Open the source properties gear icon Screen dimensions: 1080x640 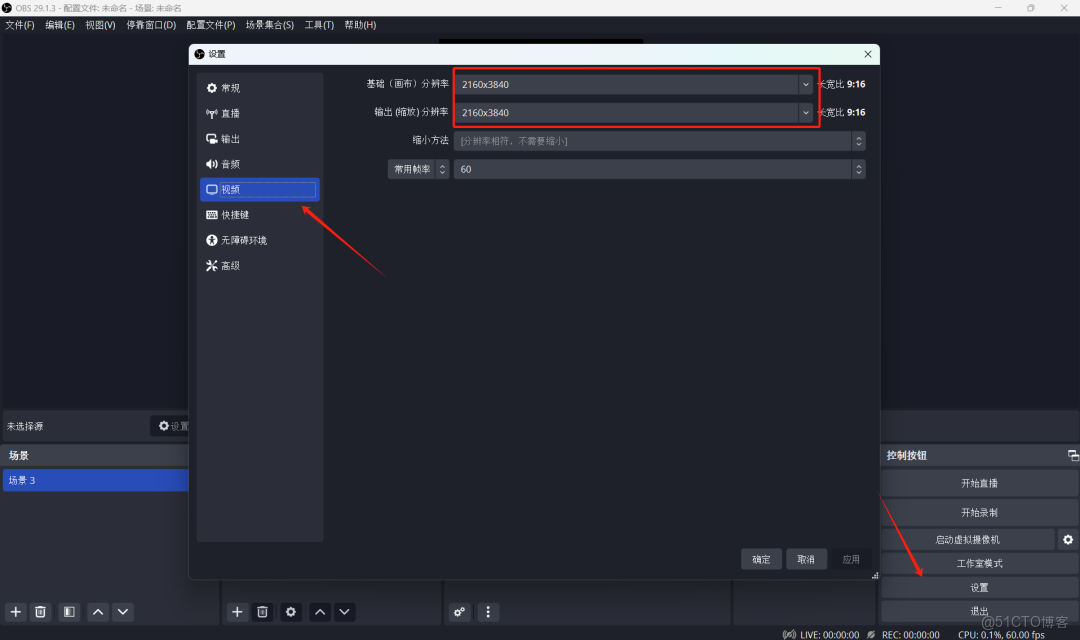tap(290, 611)
